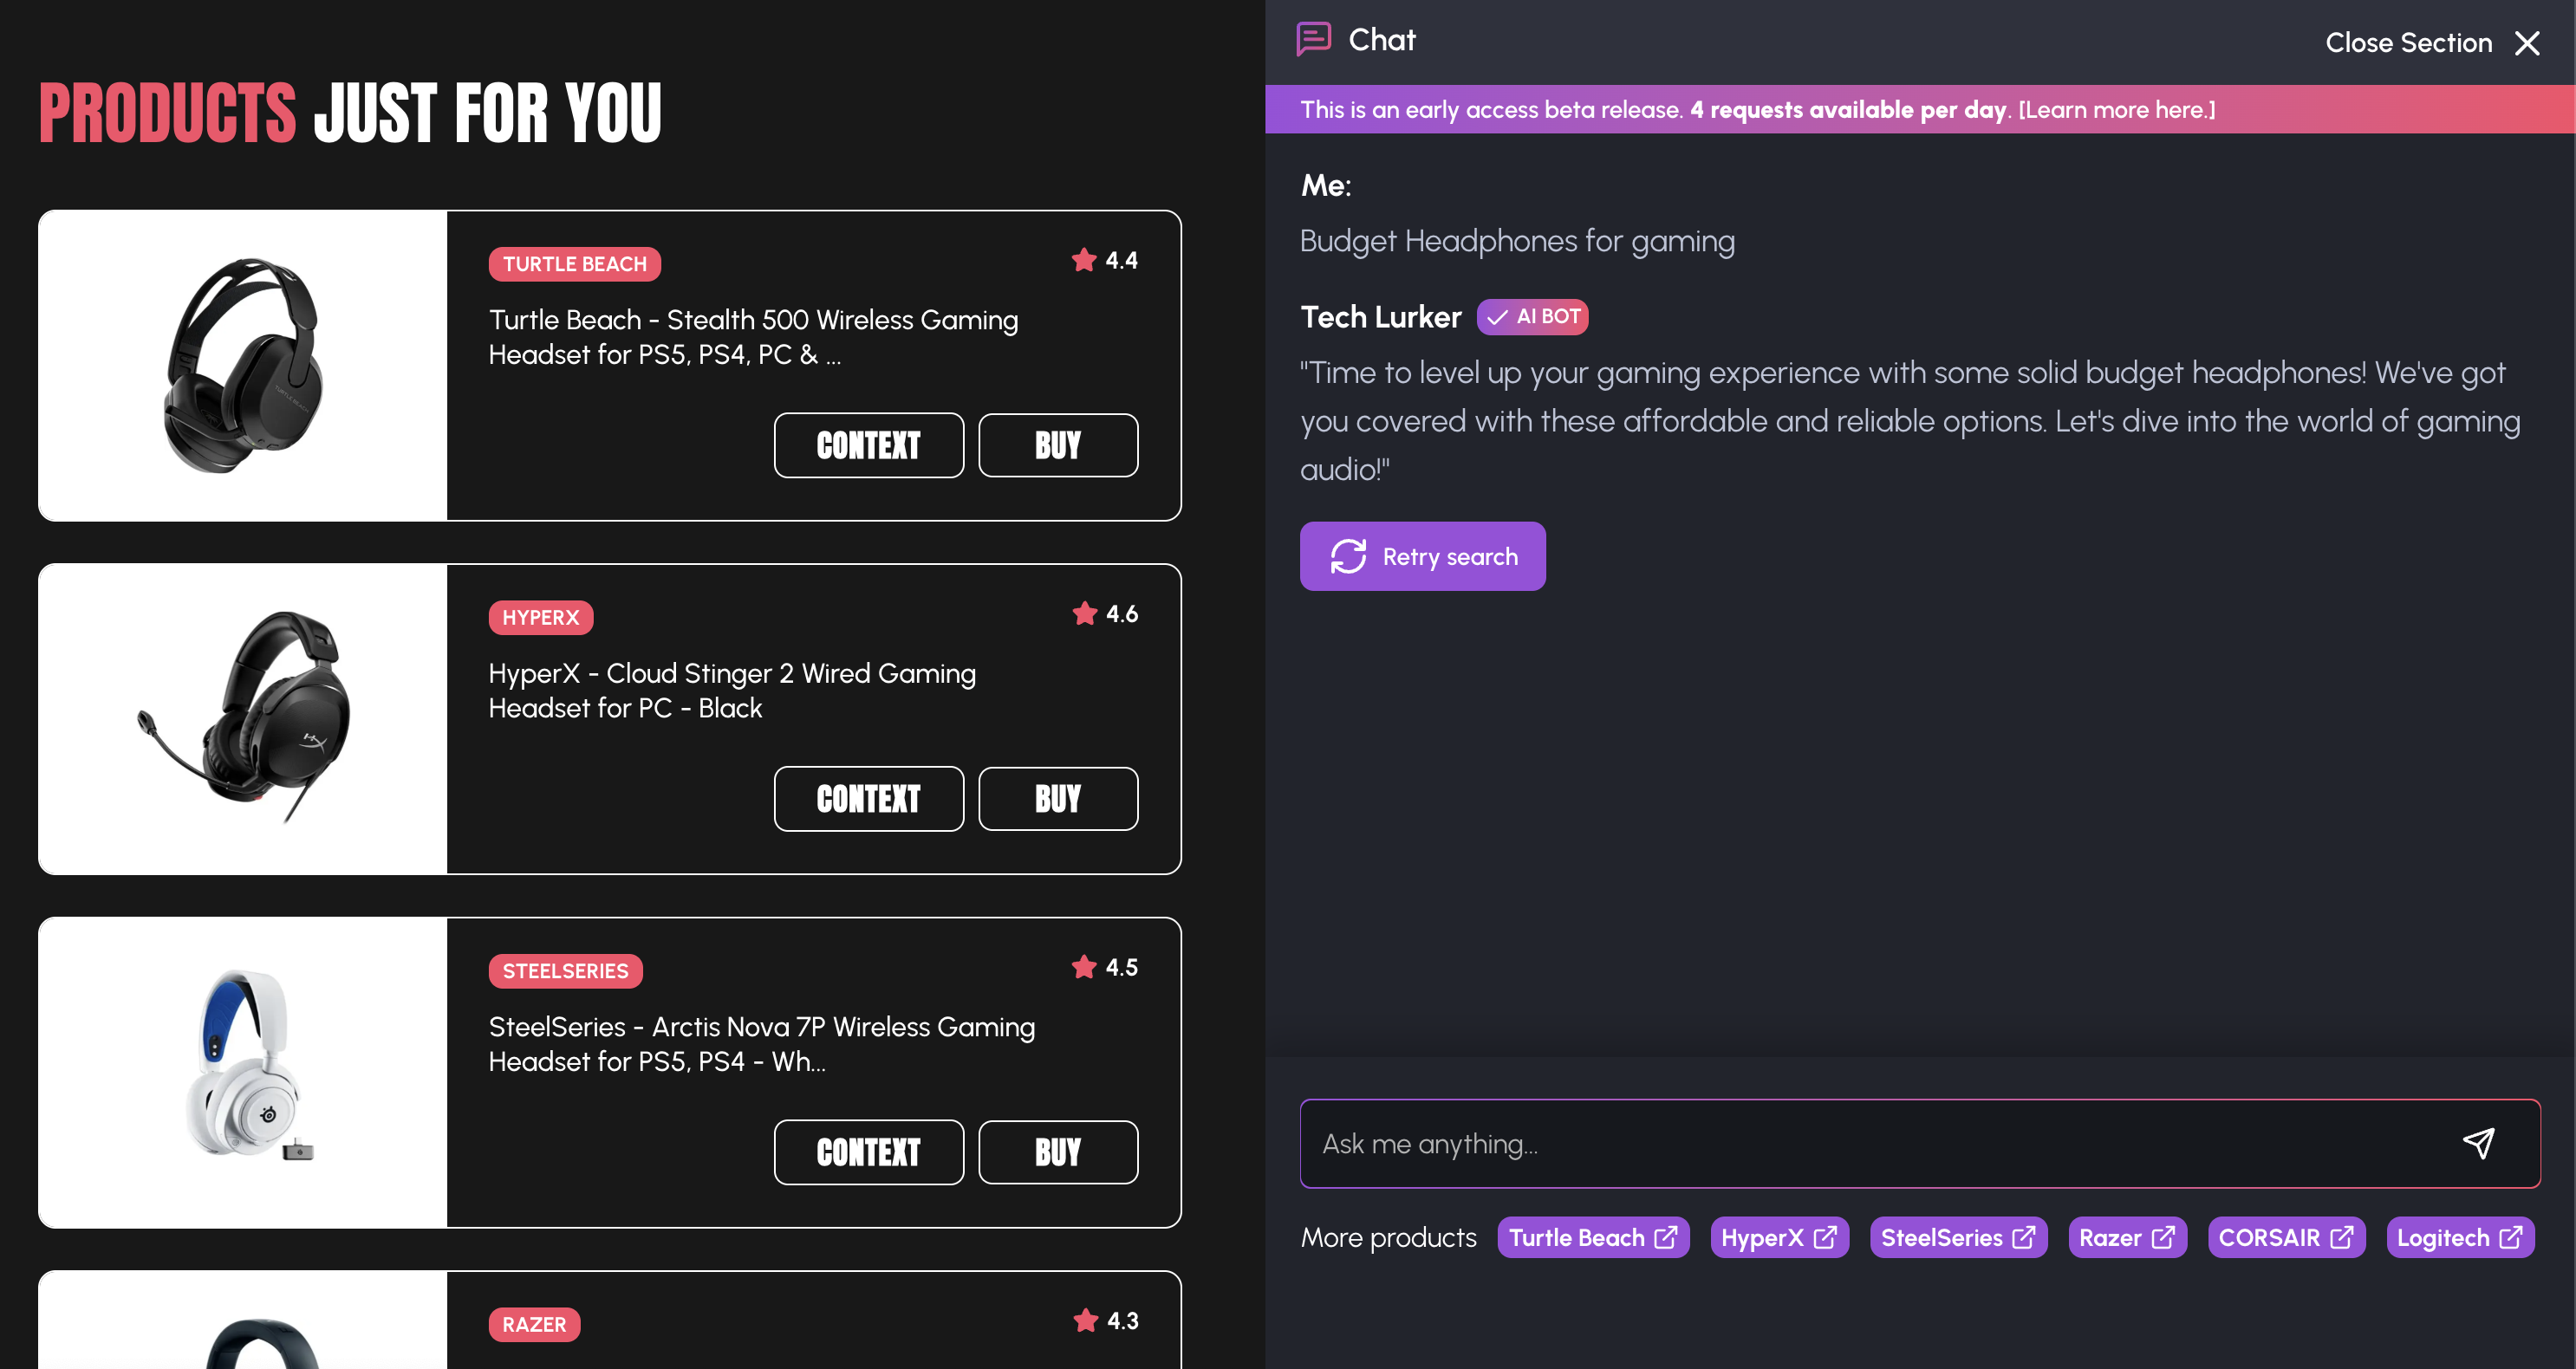
Task: Open the SteelSeries more products link
Action: click(x=1957, y=1237)
